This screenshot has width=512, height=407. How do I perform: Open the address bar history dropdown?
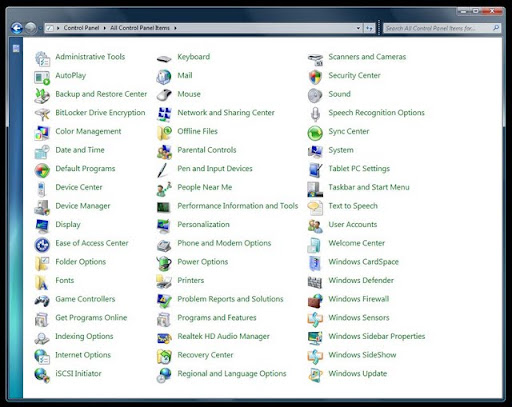[358, 28]
